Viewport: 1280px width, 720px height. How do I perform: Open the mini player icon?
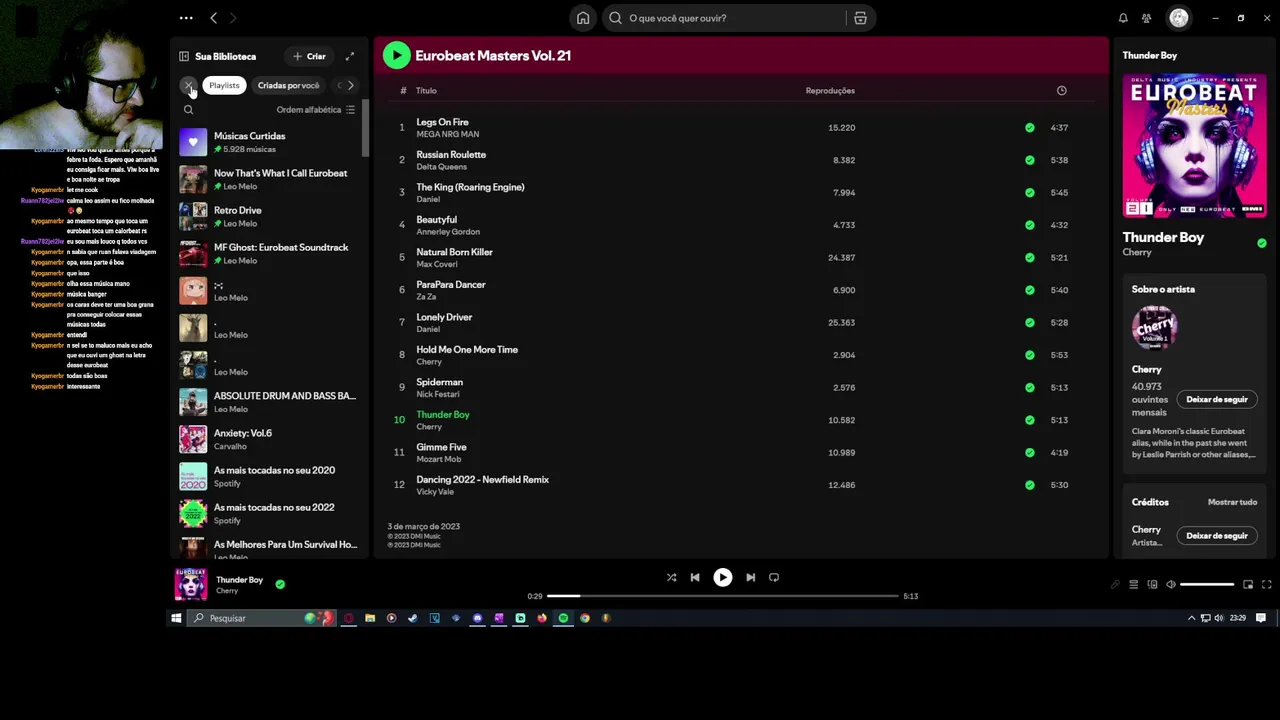pos(1248,585)
